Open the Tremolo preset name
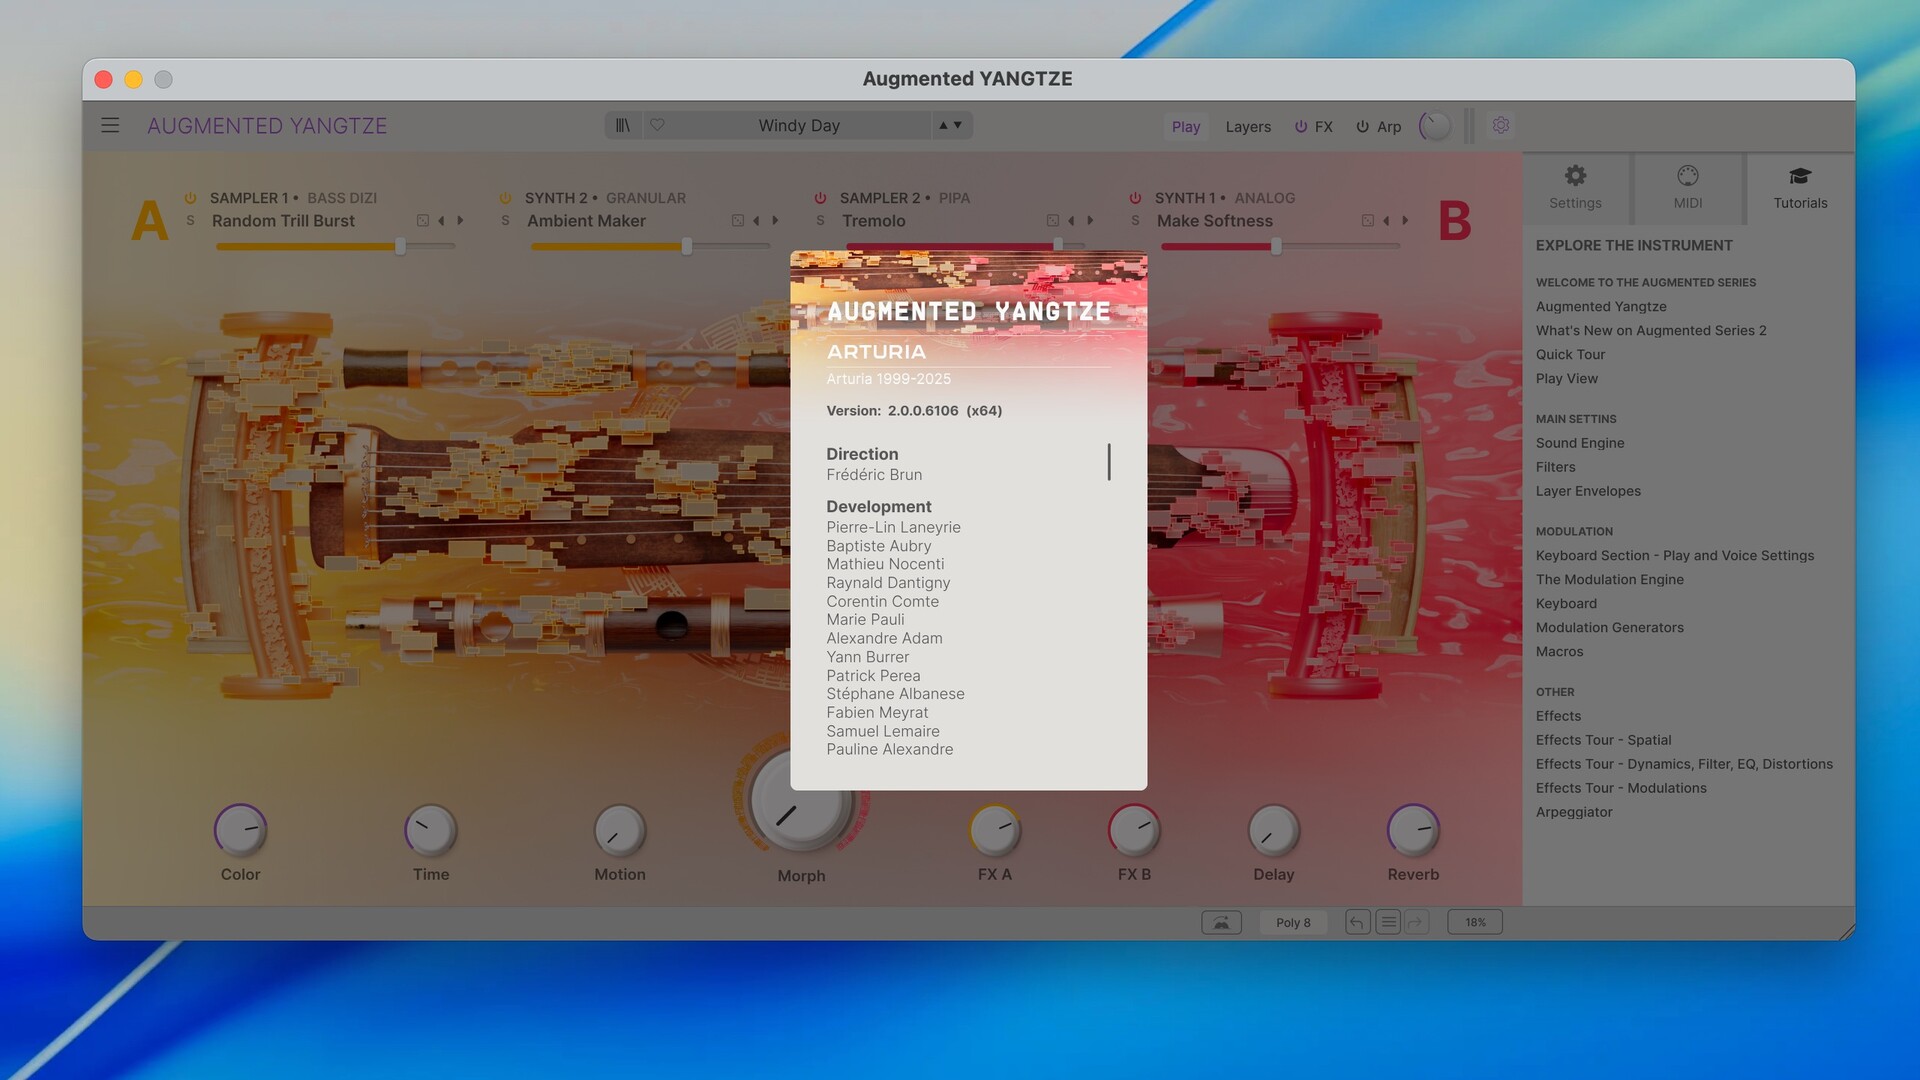 (x=873, y=221)
